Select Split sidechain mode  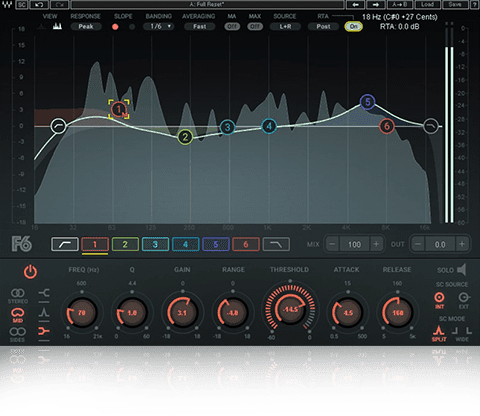click(439, 333)
